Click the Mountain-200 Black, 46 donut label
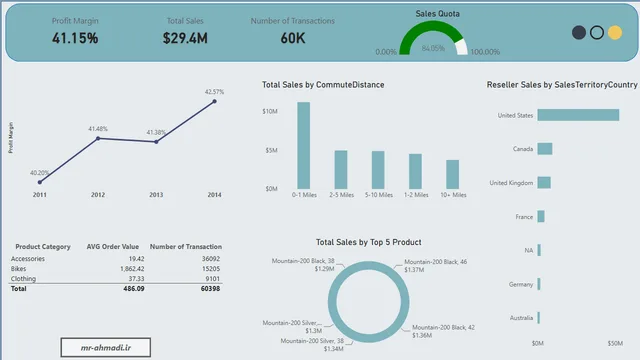This screenshot has height=360, width=640. tap(436, 265)
